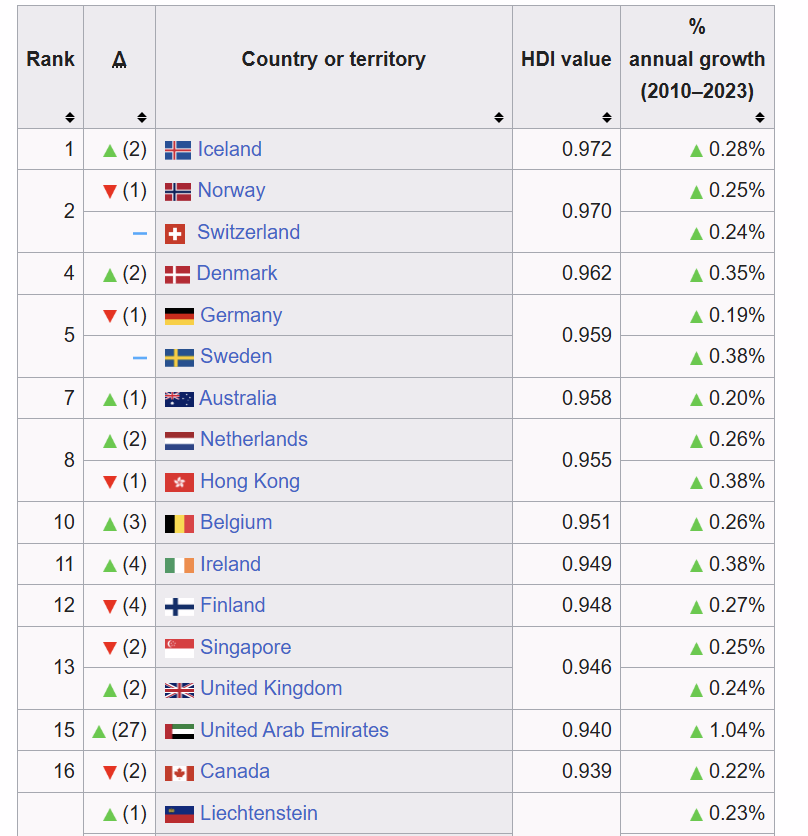Click the Australia flag icon
Screen dimensions: 808x836
click(179, 399)
